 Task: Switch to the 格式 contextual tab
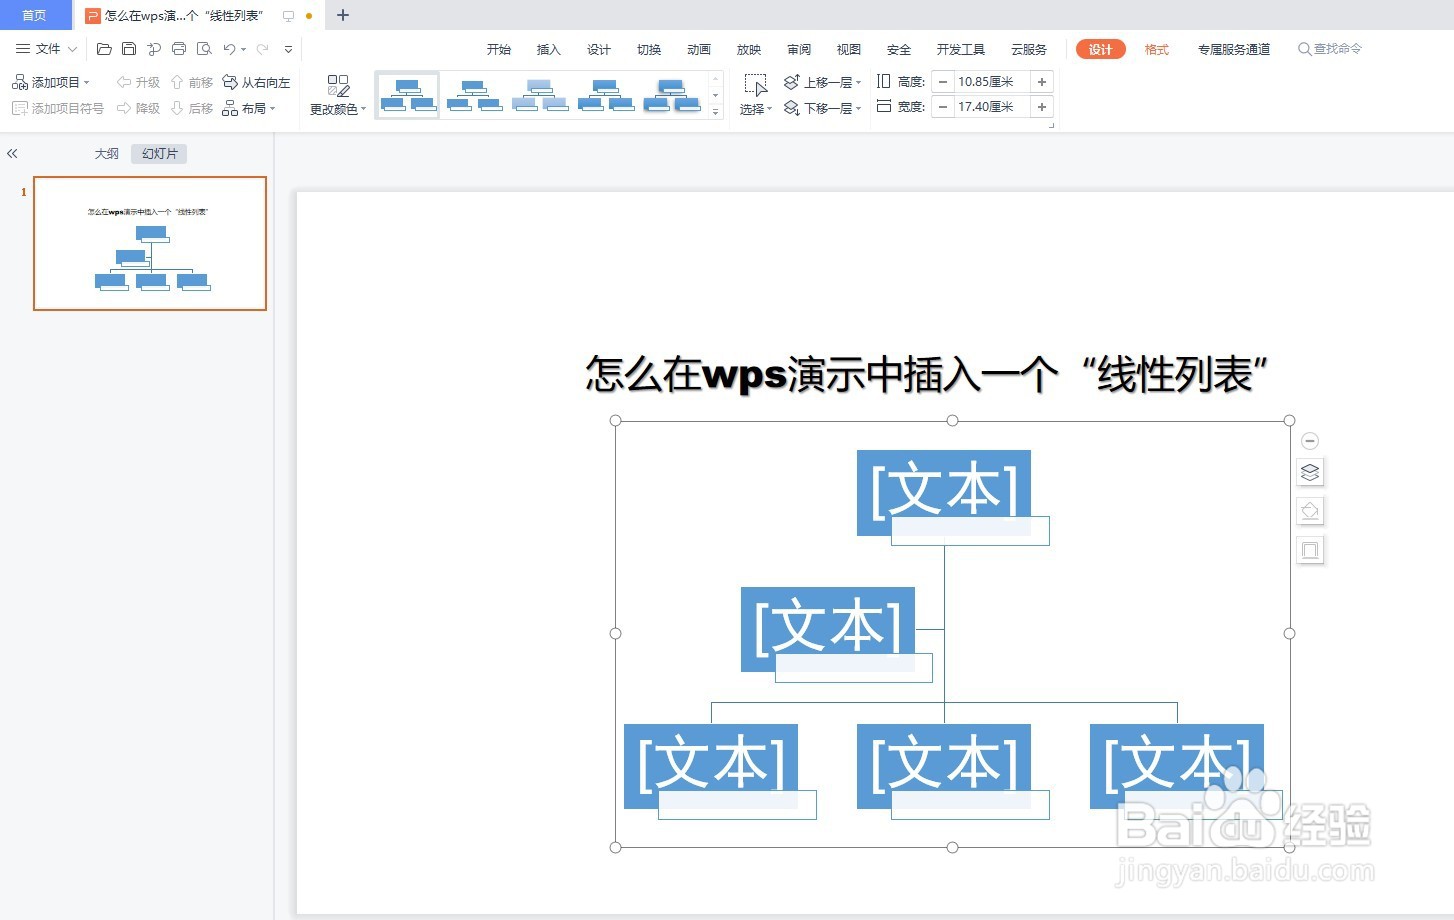(1157, 49)
